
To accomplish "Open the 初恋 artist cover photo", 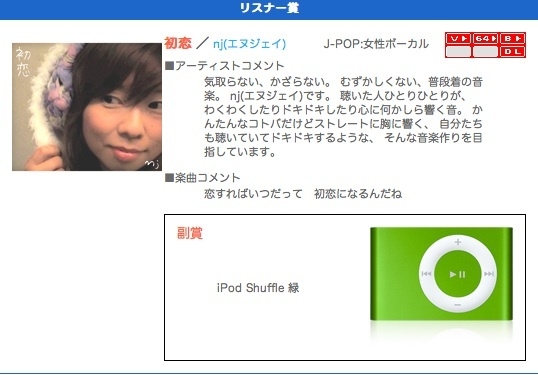I will click(87, 107).
